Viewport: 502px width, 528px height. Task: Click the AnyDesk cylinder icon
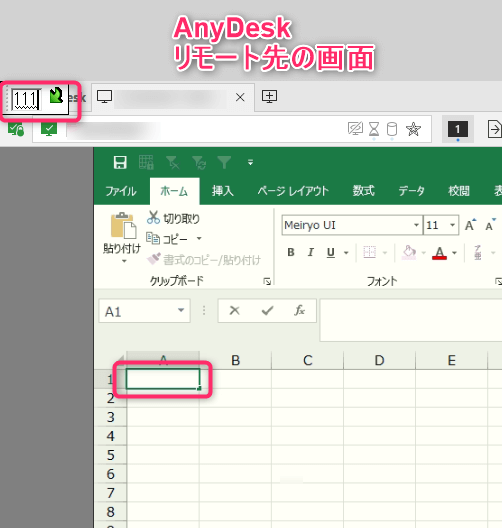(392, 129)
